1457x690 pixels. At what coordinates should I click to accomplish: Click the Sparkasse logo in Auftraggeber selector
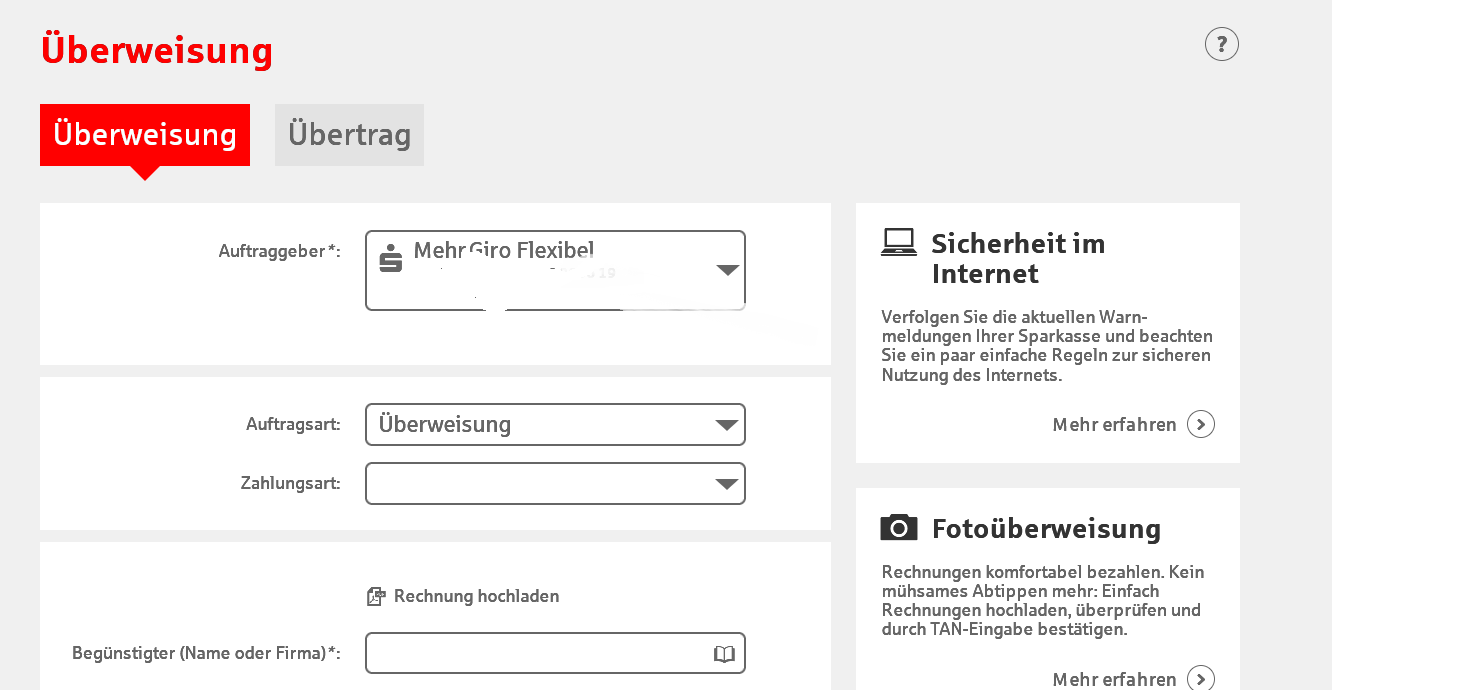(390, 259)
